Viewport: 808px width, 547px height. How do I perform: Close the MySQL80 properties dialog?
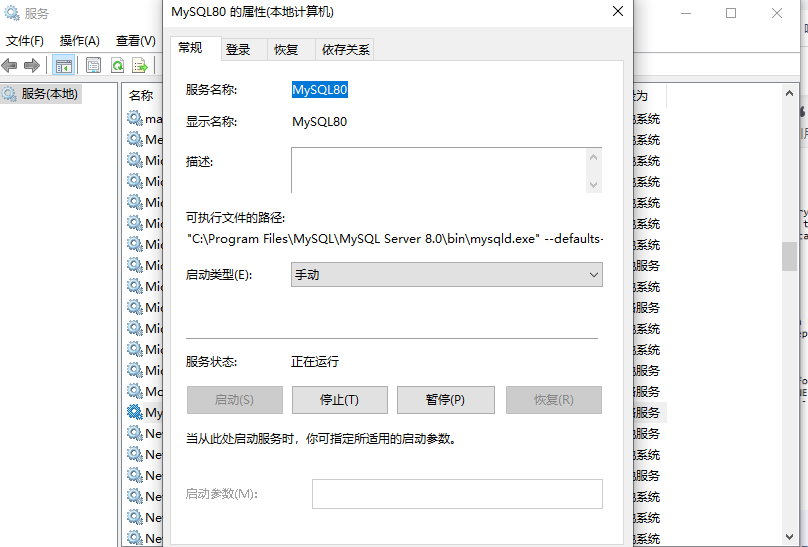click(618, 11)
